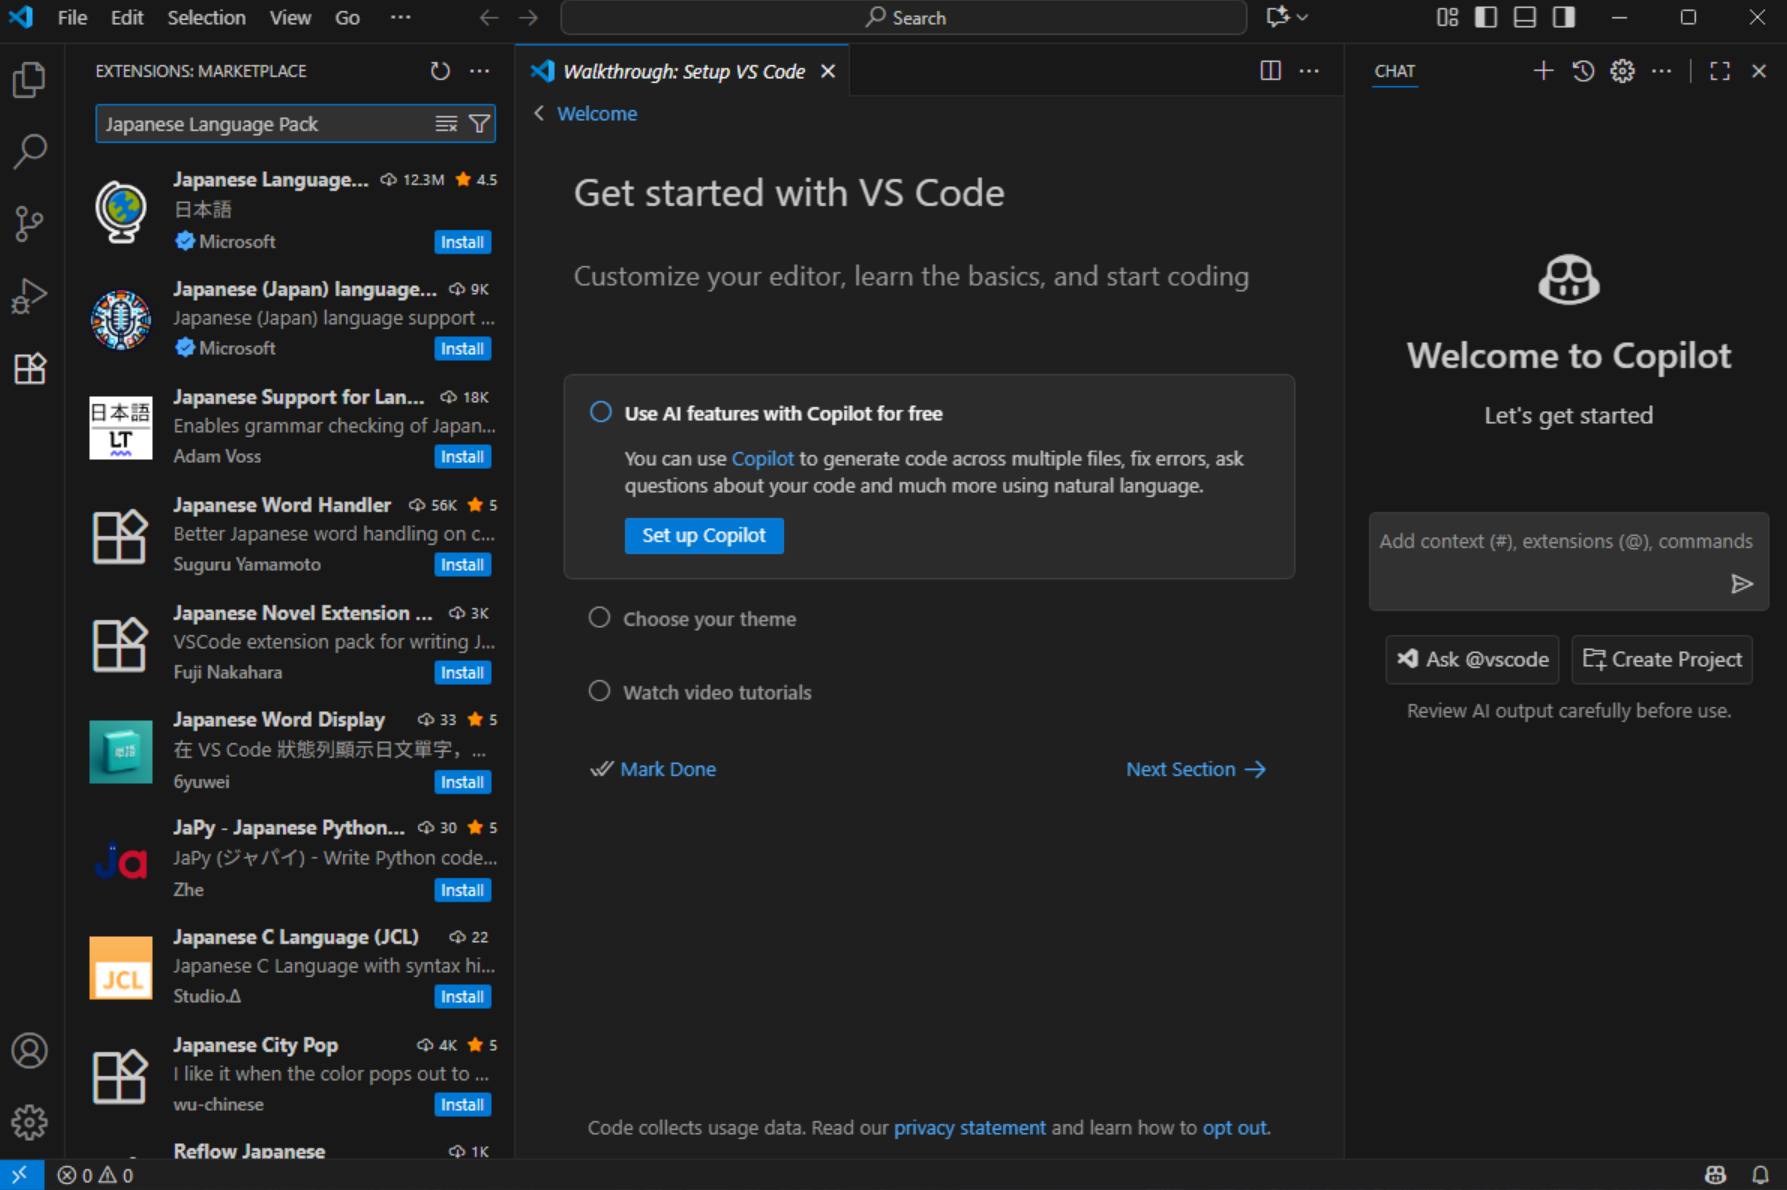Refresh the extensions marketplace list
The image size is (1787, 1190).
(x=440, y=71)
